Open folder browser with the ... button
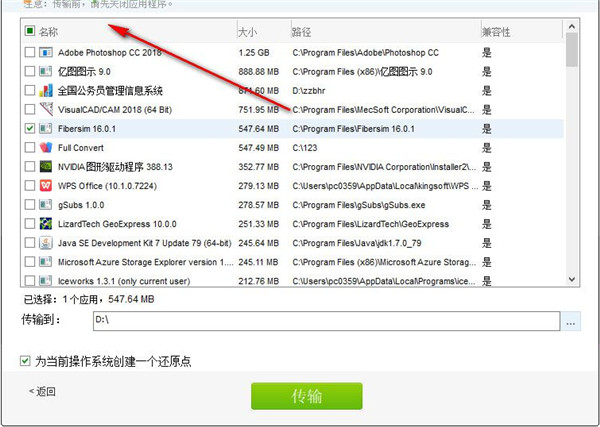 click(571, 321)
